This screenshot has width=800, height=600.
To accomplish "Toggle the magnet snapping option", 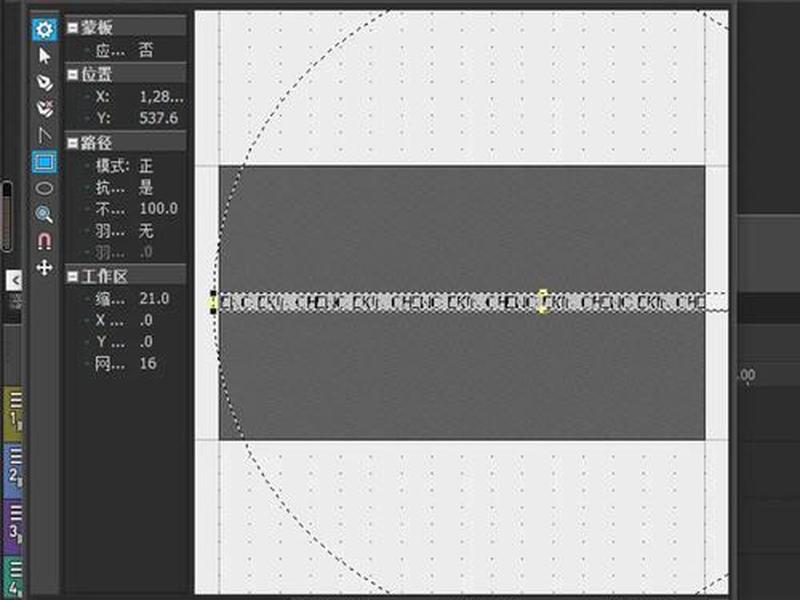I will (44, 241).
